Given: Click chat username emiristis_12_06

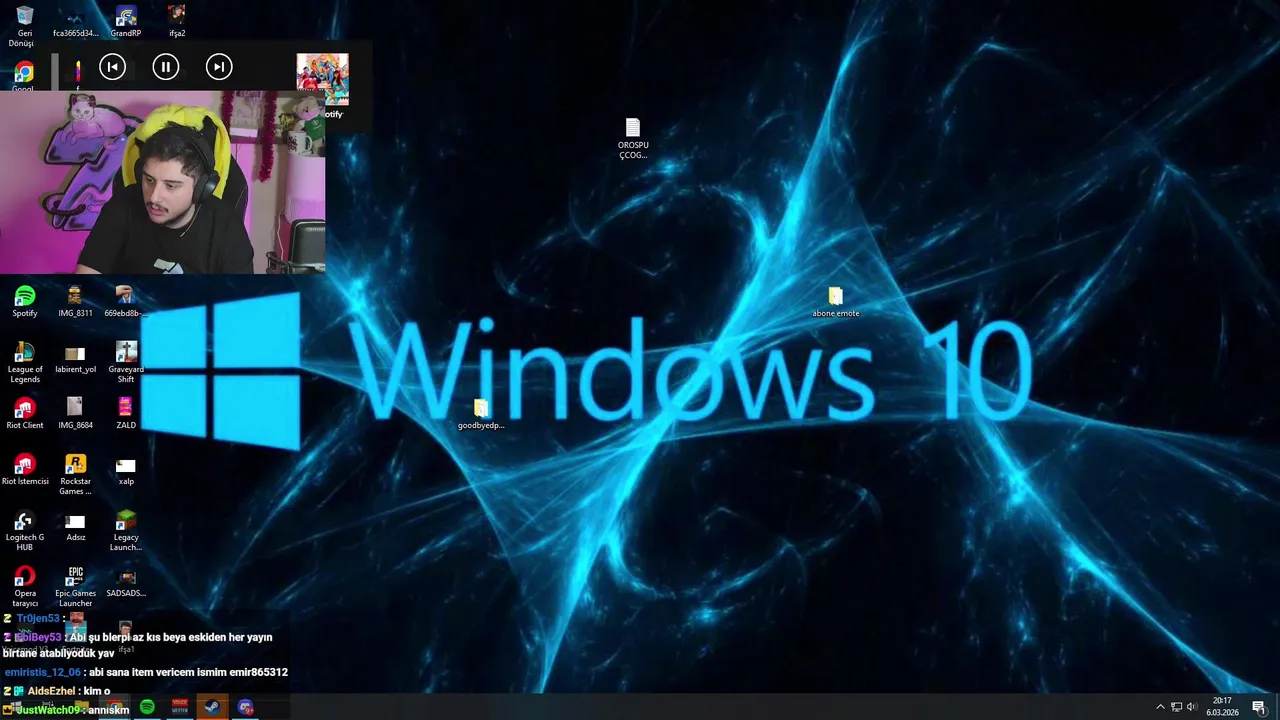Looking at the screenshot, I should (42, 672).
